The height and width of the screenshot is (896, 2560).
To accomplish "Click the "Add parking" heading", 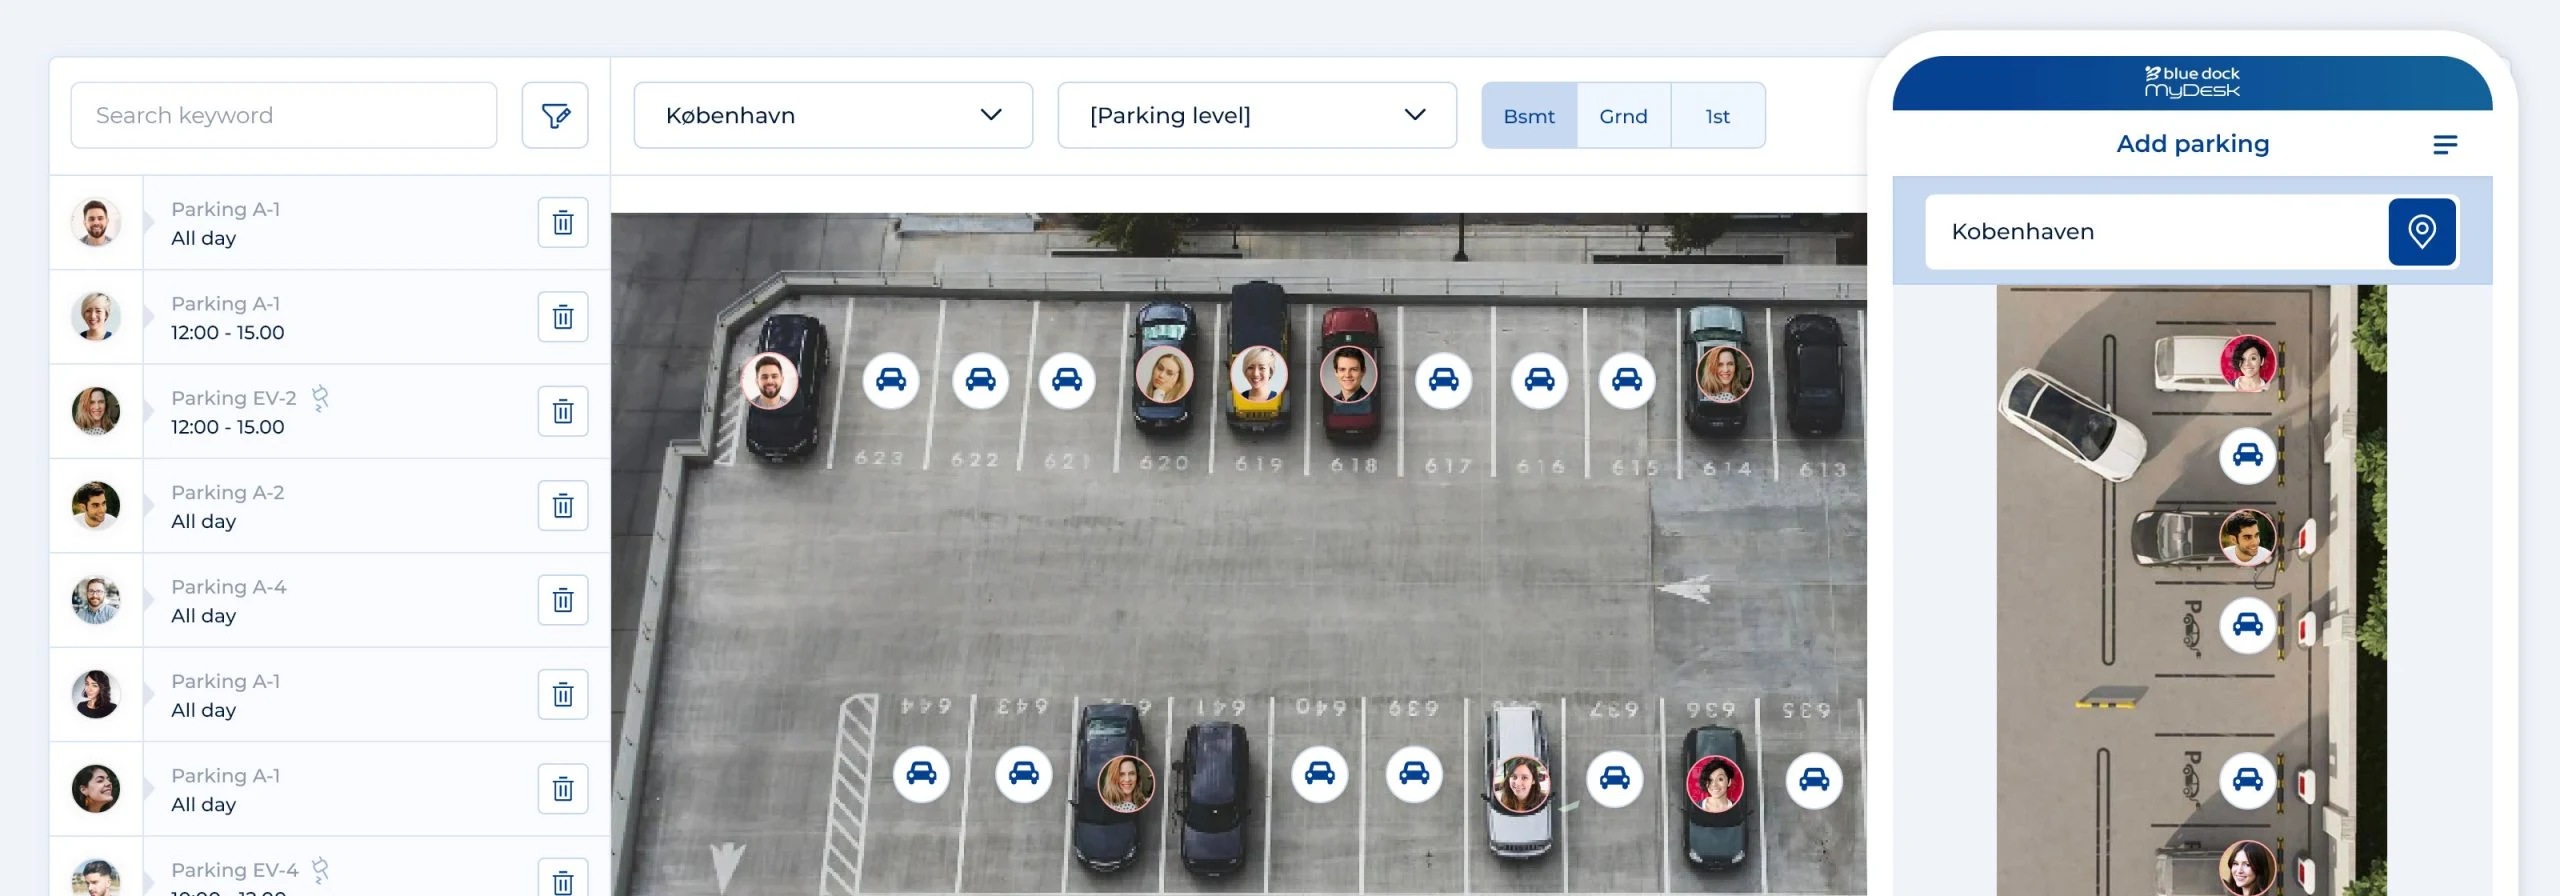I will 2192,144.
